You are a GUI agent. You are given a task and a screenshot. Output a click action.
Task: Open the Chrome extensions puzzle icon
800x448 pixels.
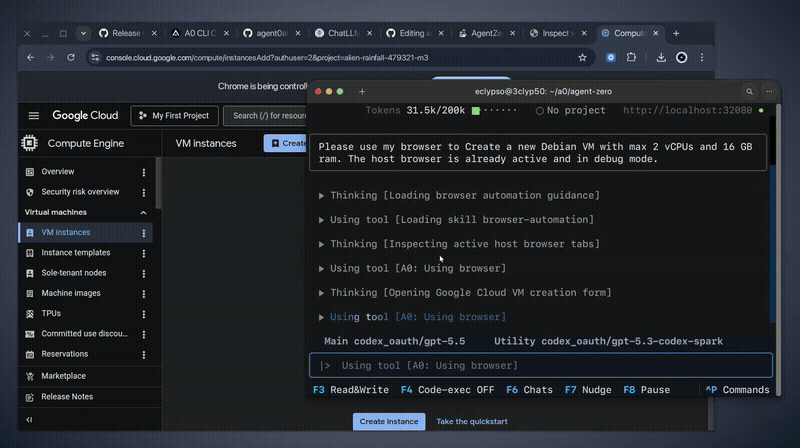631,57
